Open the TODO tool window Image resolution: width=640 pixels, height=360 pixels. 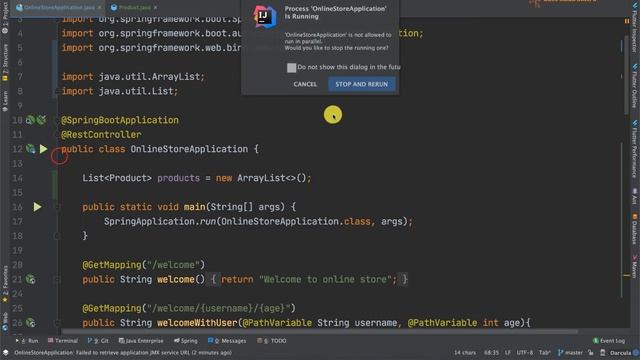[x=272, y=340]
